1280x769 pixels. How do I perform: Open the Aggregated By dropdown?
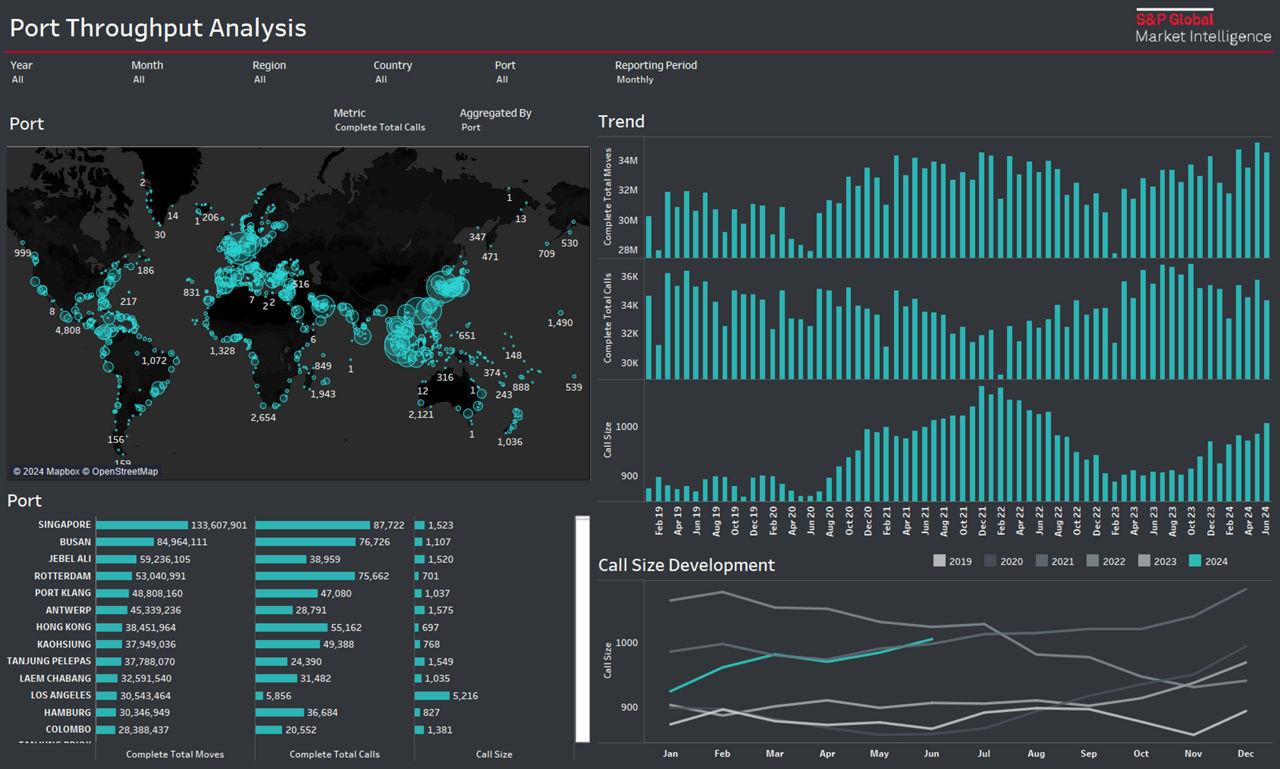[x=471, y=128]
